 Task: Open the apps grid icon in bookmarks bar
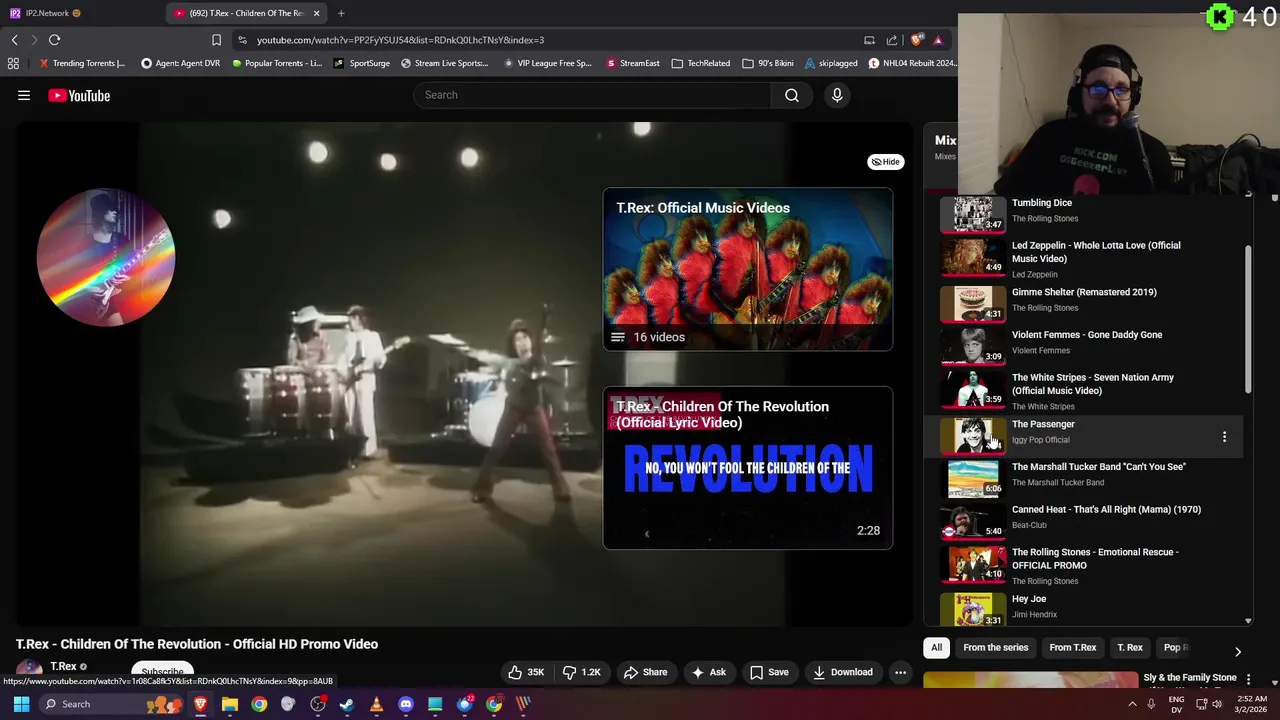13,63
